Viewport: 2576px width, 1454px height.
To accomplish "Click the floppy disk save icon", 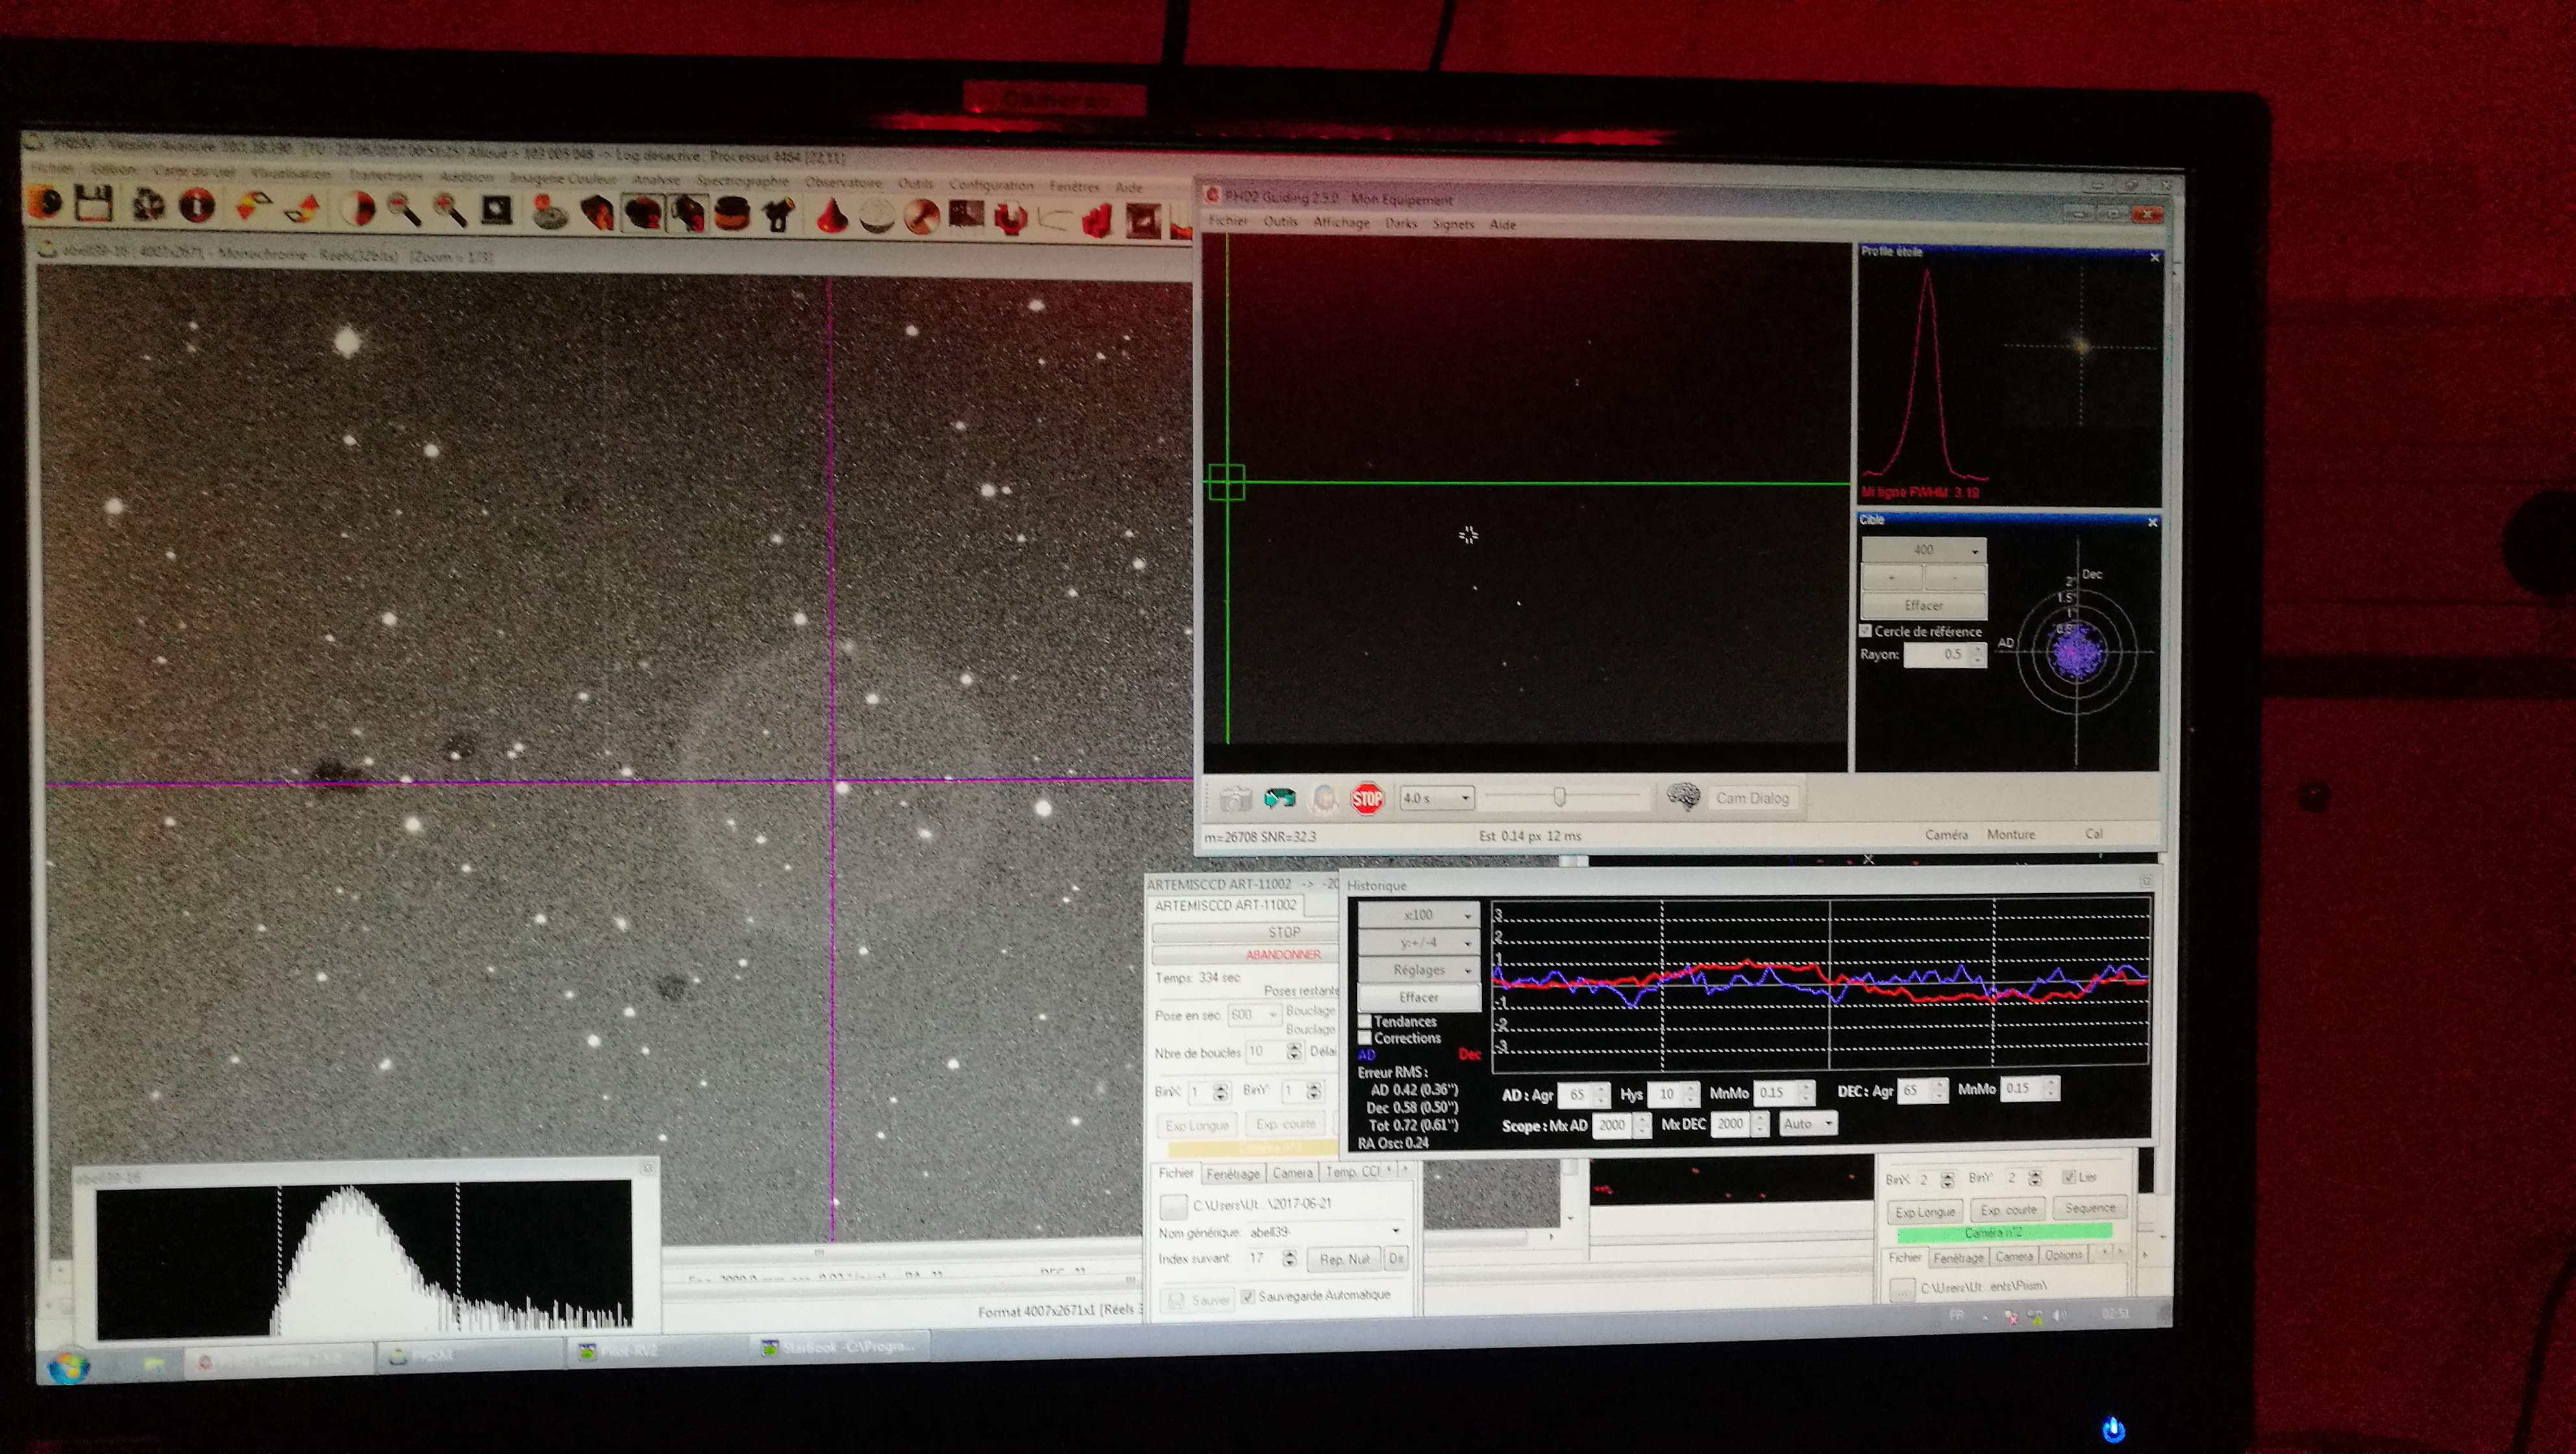I will (94, 205).
